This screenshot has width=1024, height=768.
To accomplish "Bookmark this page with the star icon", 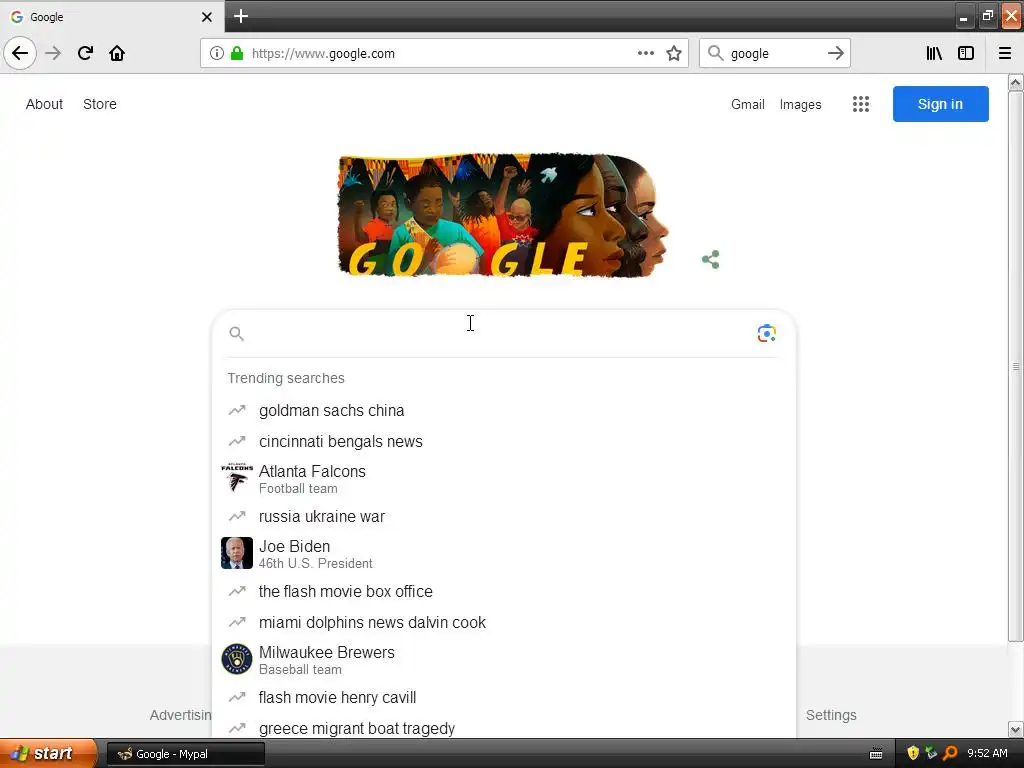I will tap(674, 54).
